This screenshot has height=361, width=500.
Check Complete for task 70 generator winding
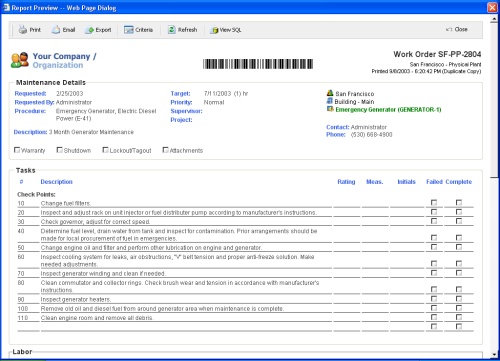click(x=459, y=273)
